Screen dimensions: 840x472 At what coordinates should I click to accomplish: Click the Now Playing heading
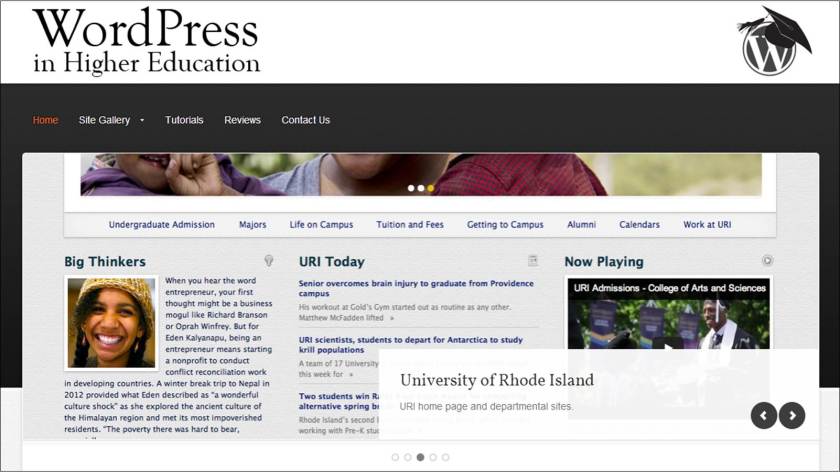[x=604, y=261]
